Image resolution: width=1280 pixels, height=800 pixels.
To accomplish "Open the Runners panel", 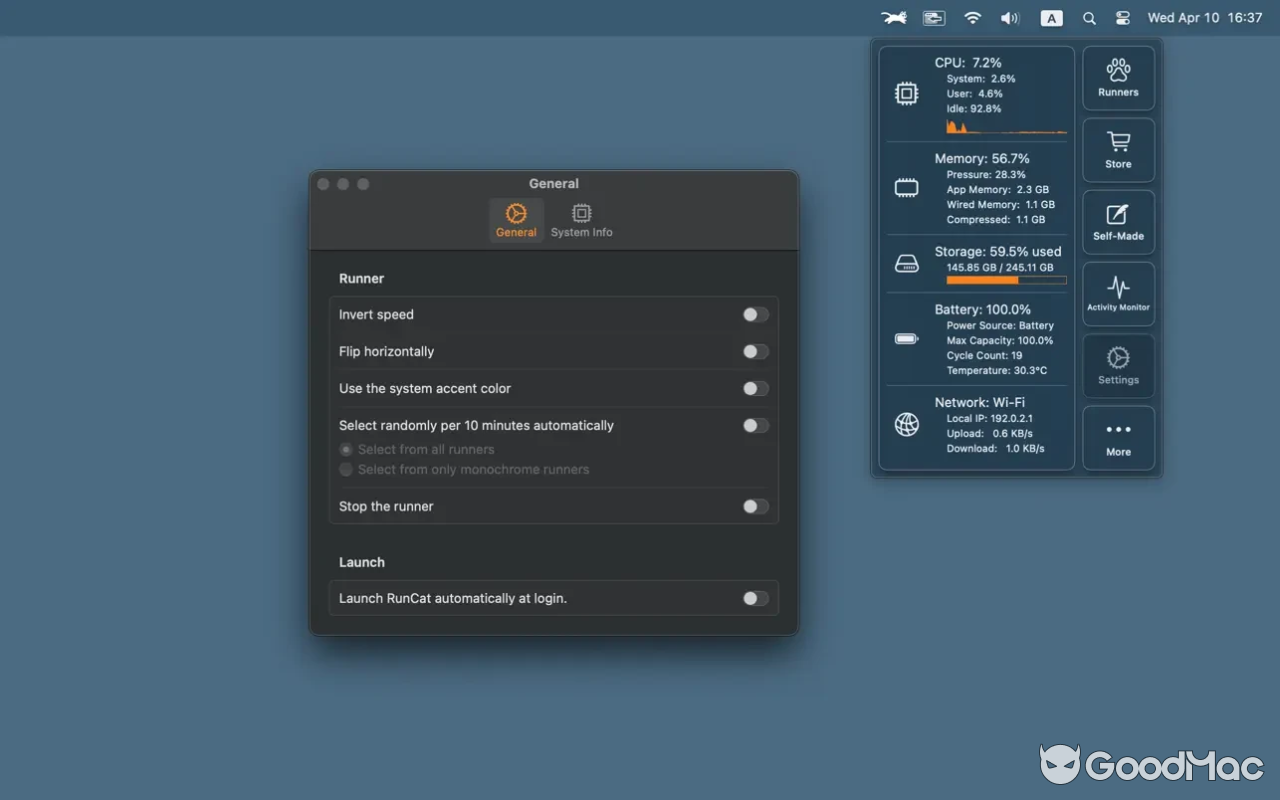I will (x=1118, y=77).
